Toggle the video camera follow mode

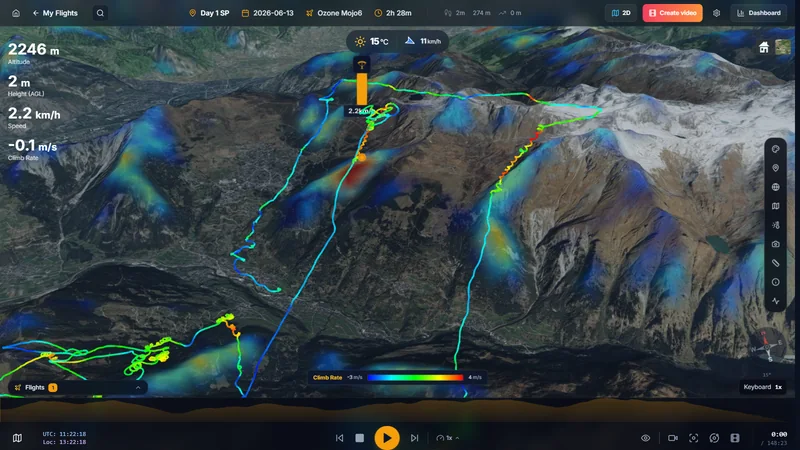[672, 438]
